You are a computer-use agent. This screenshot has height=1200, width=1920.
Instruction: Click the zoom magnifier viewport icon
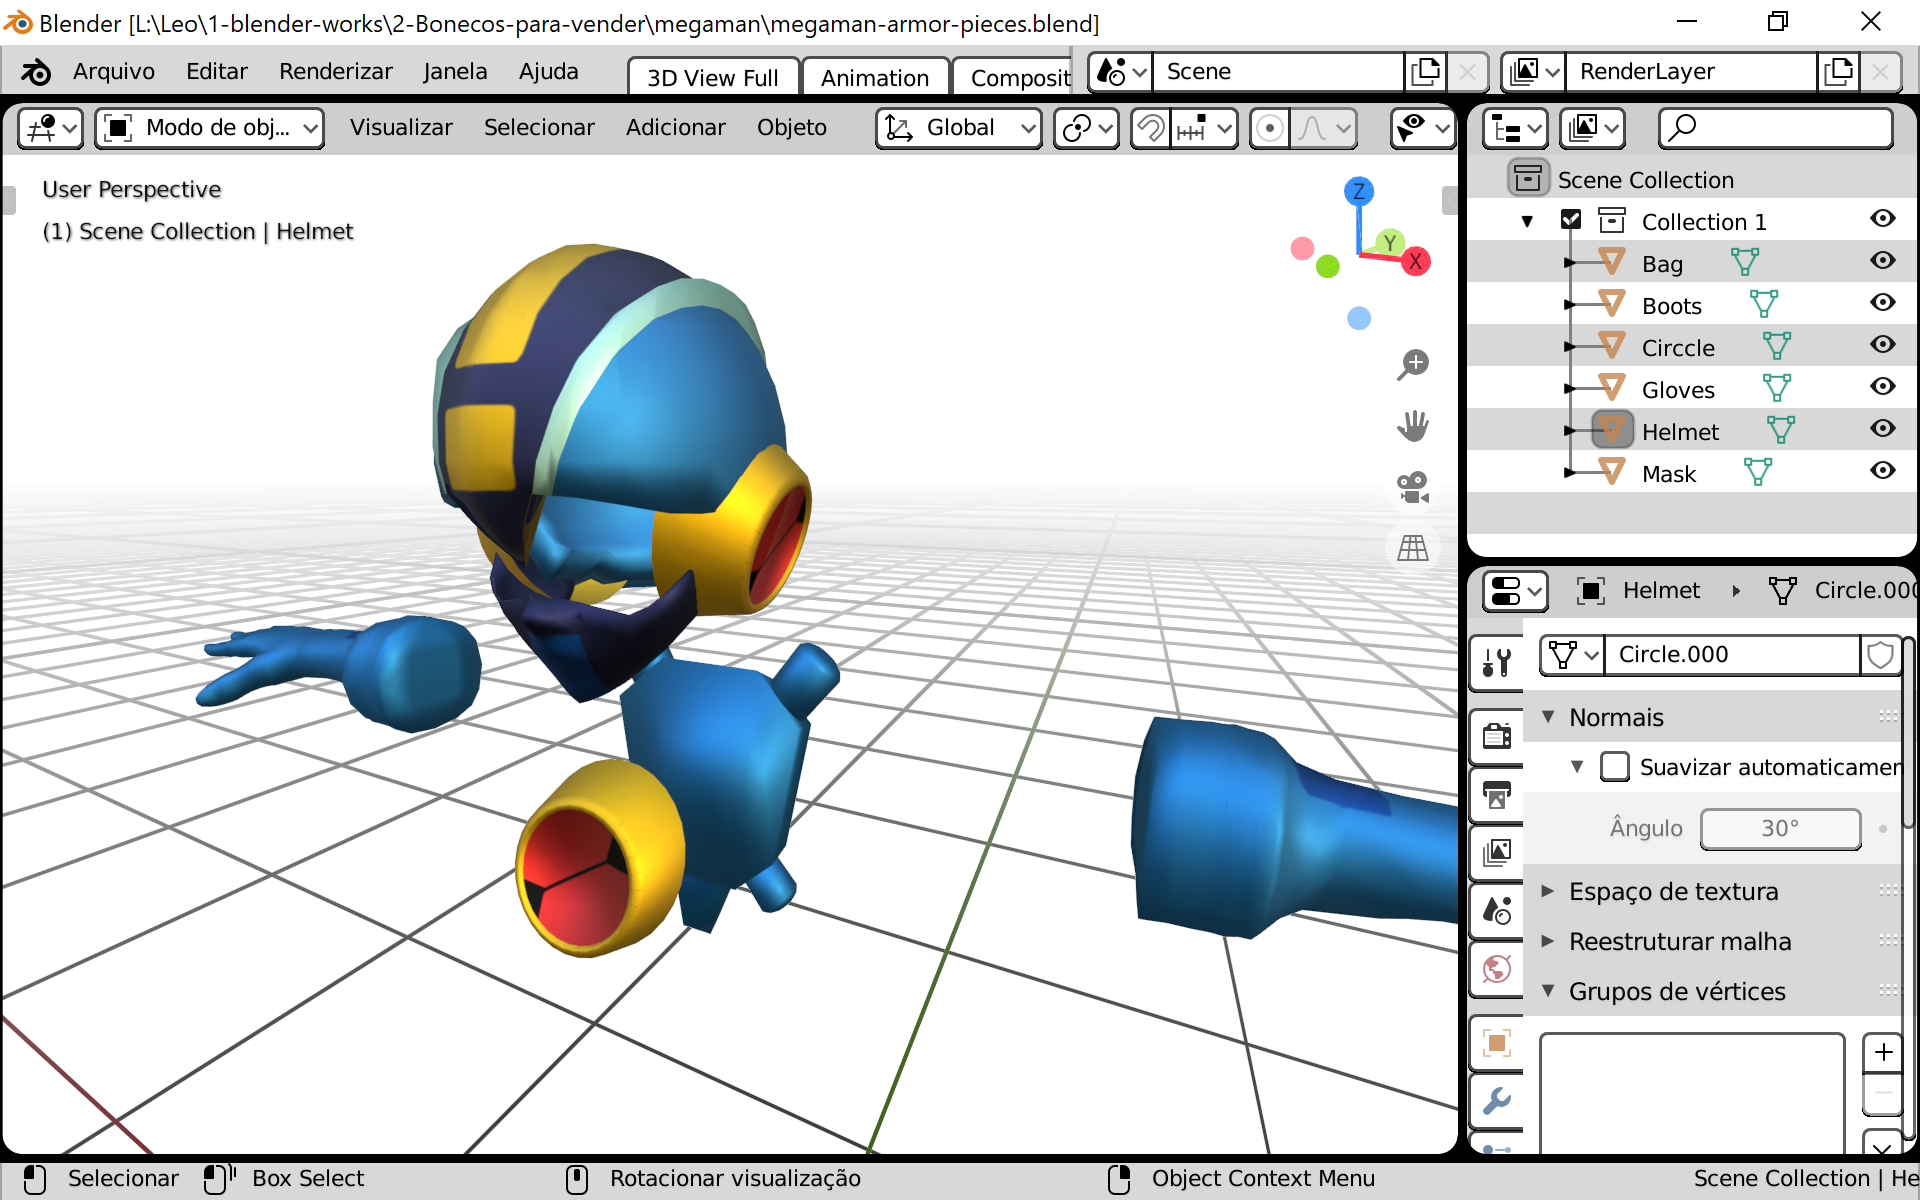(x=1413, y=364)
